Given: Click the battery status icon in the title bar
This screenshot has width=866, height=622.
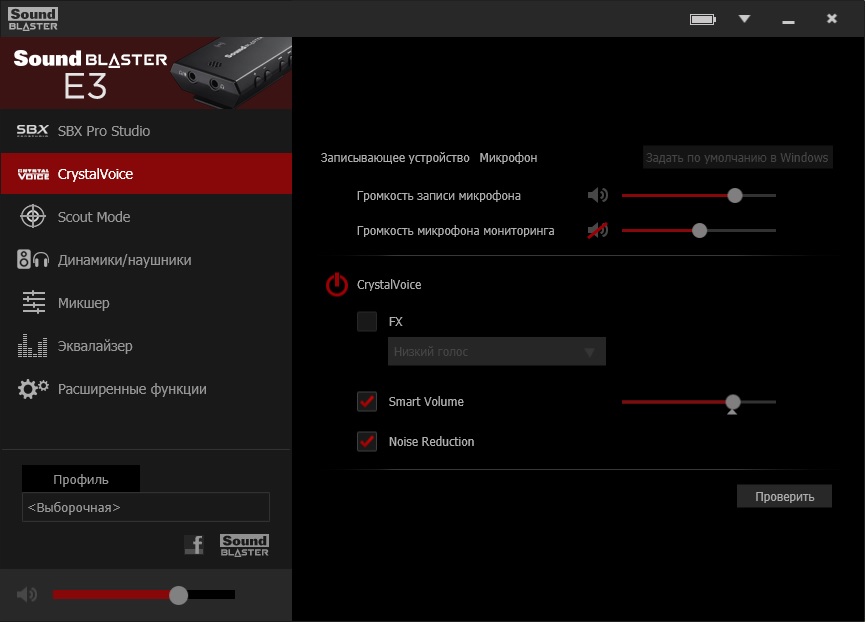Looking at the screenshot, I should [x=703, y=19].
